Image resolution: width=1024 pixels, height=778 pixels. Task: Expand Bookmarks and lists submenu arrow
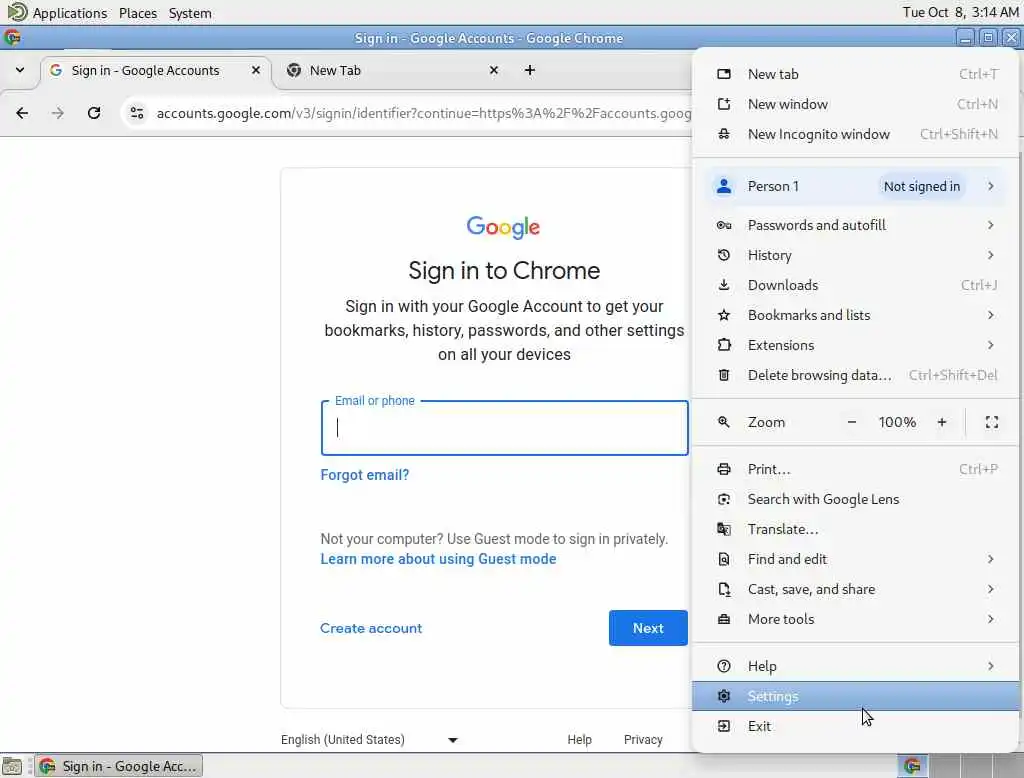pyautogui.click(x=991, y=316)
